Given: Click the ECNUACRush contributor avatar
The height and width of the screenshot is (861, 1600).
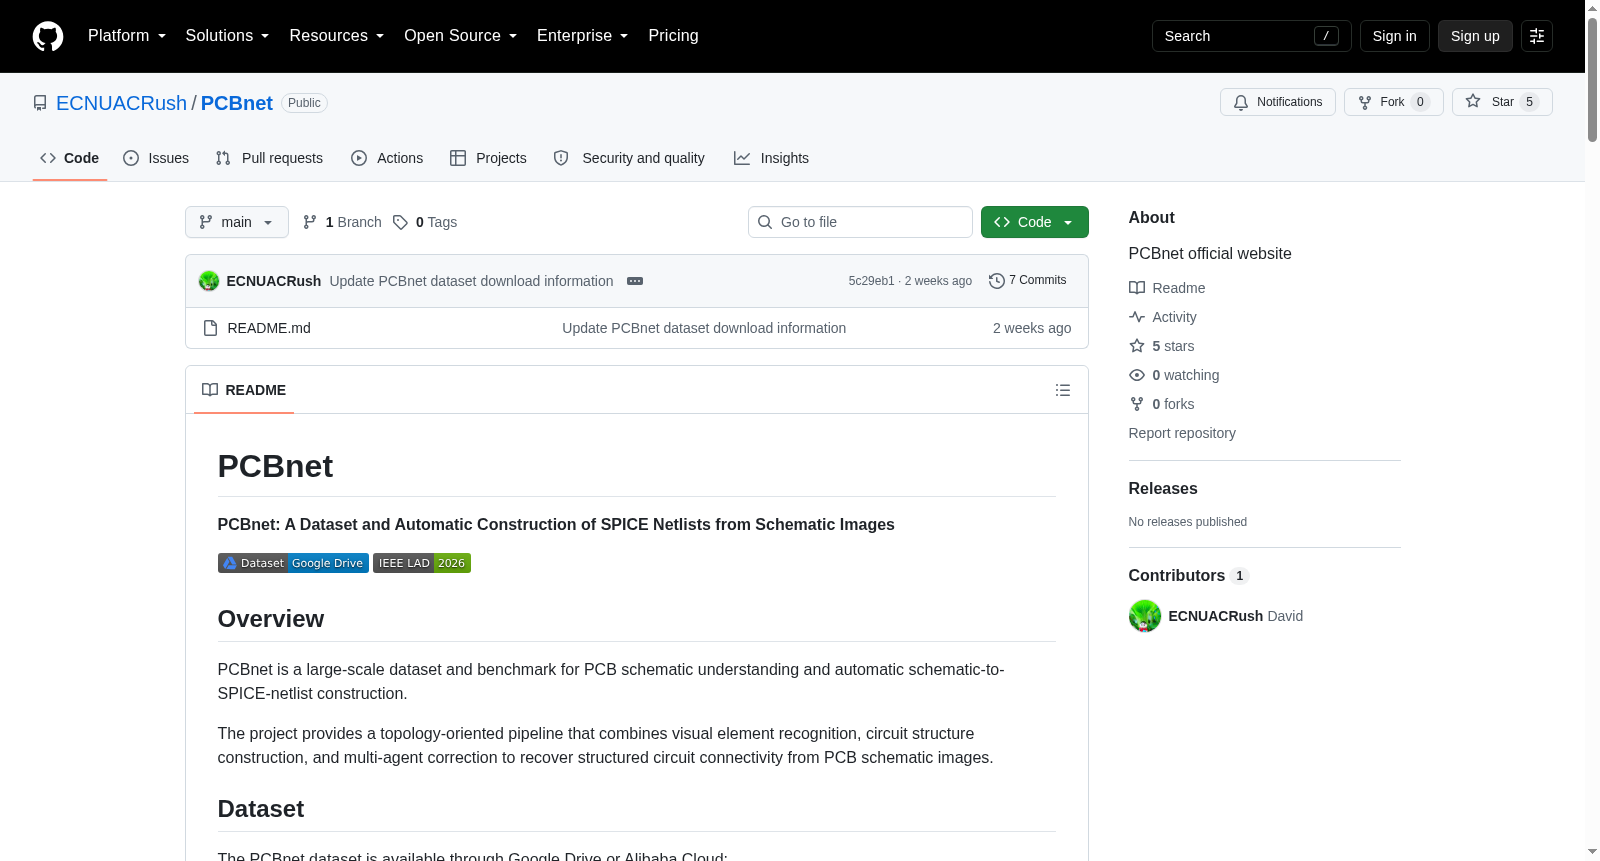Looking at the screenshot, I should [1145, 616].
